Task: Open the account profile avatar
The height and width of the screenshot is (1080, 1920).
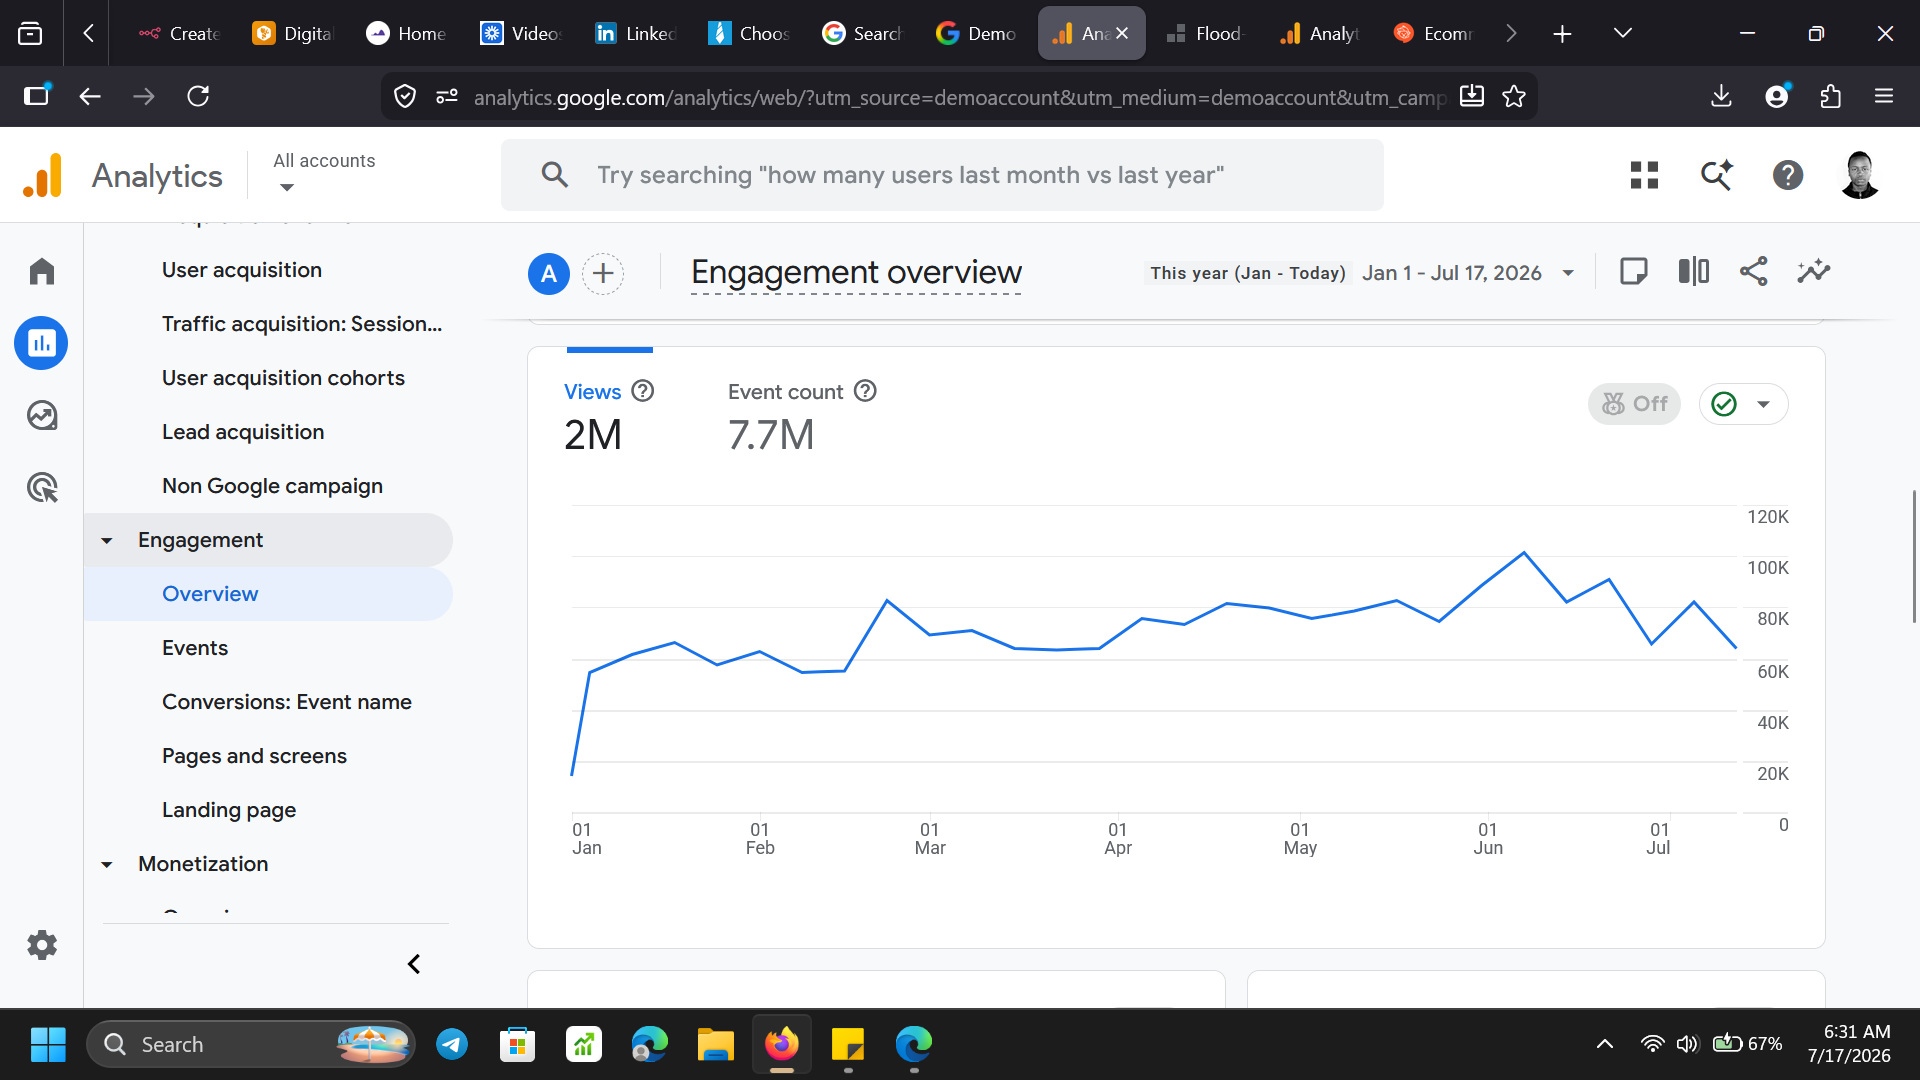Action: tap(1860, 175)
